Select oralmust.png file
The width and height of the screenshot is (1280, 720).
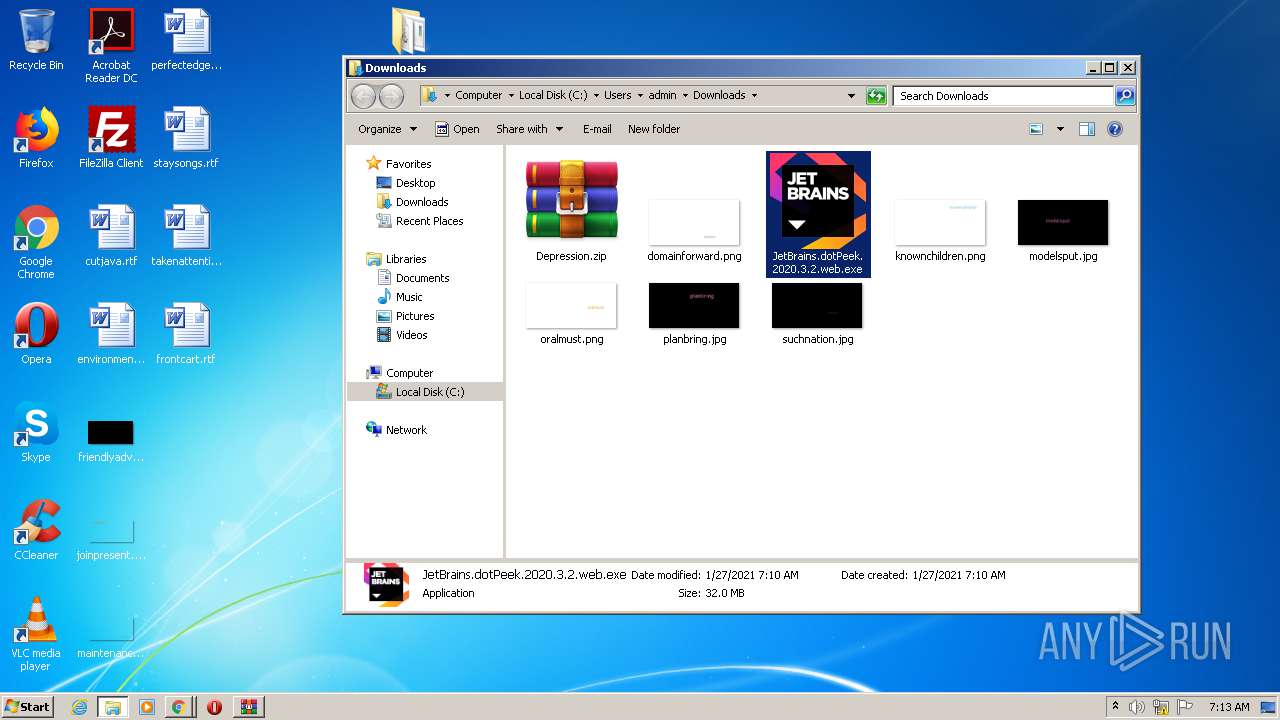click(x=571, y=313)
